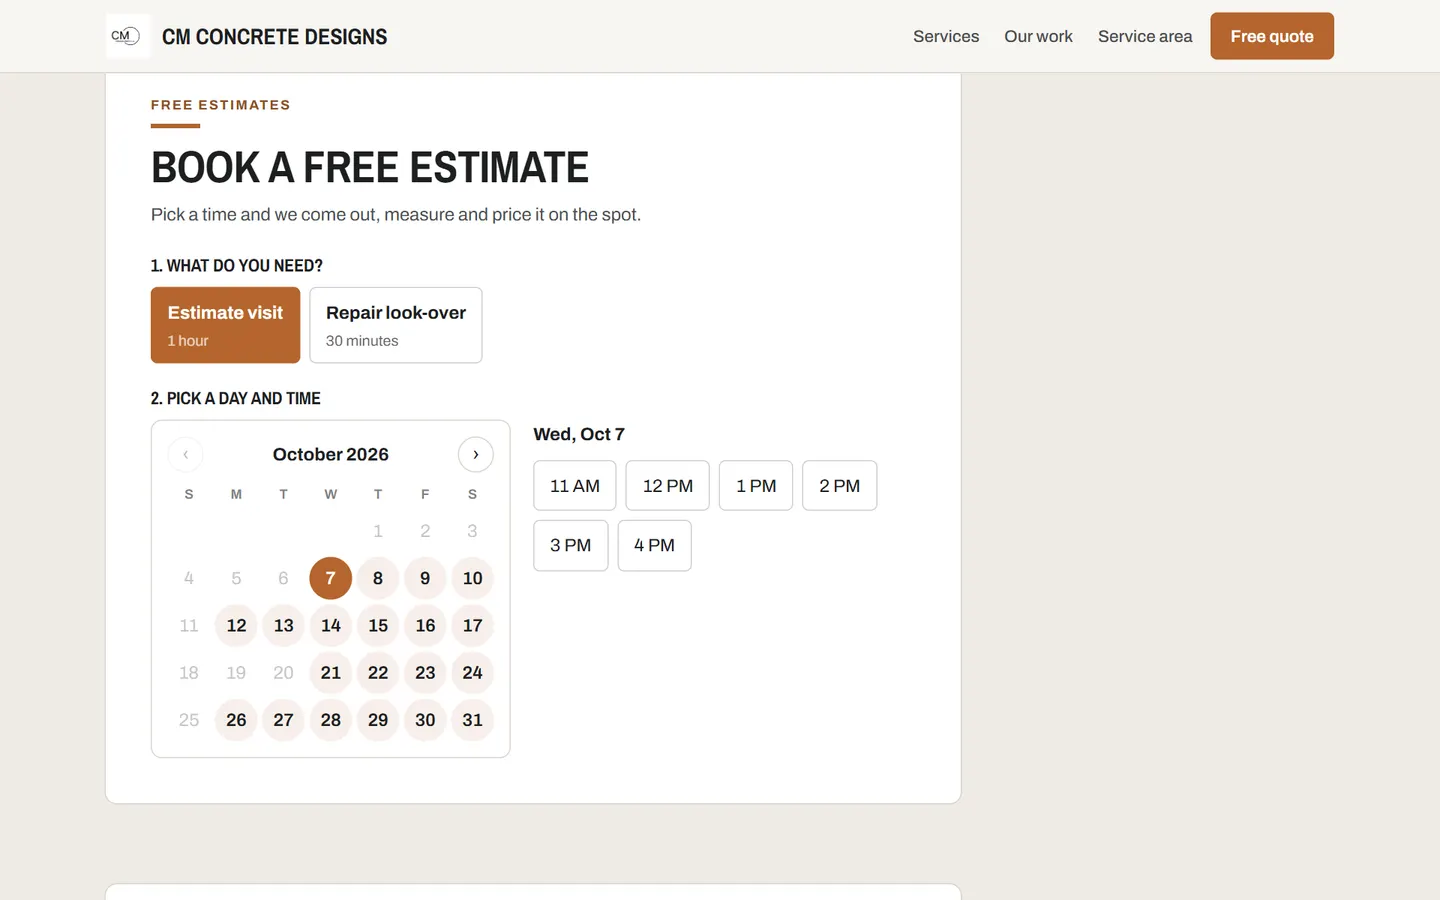Image resolution: width=1440 pixels, height=900 pixels.
Task: Select October 17 on the calendar
Action: [473, 625]
